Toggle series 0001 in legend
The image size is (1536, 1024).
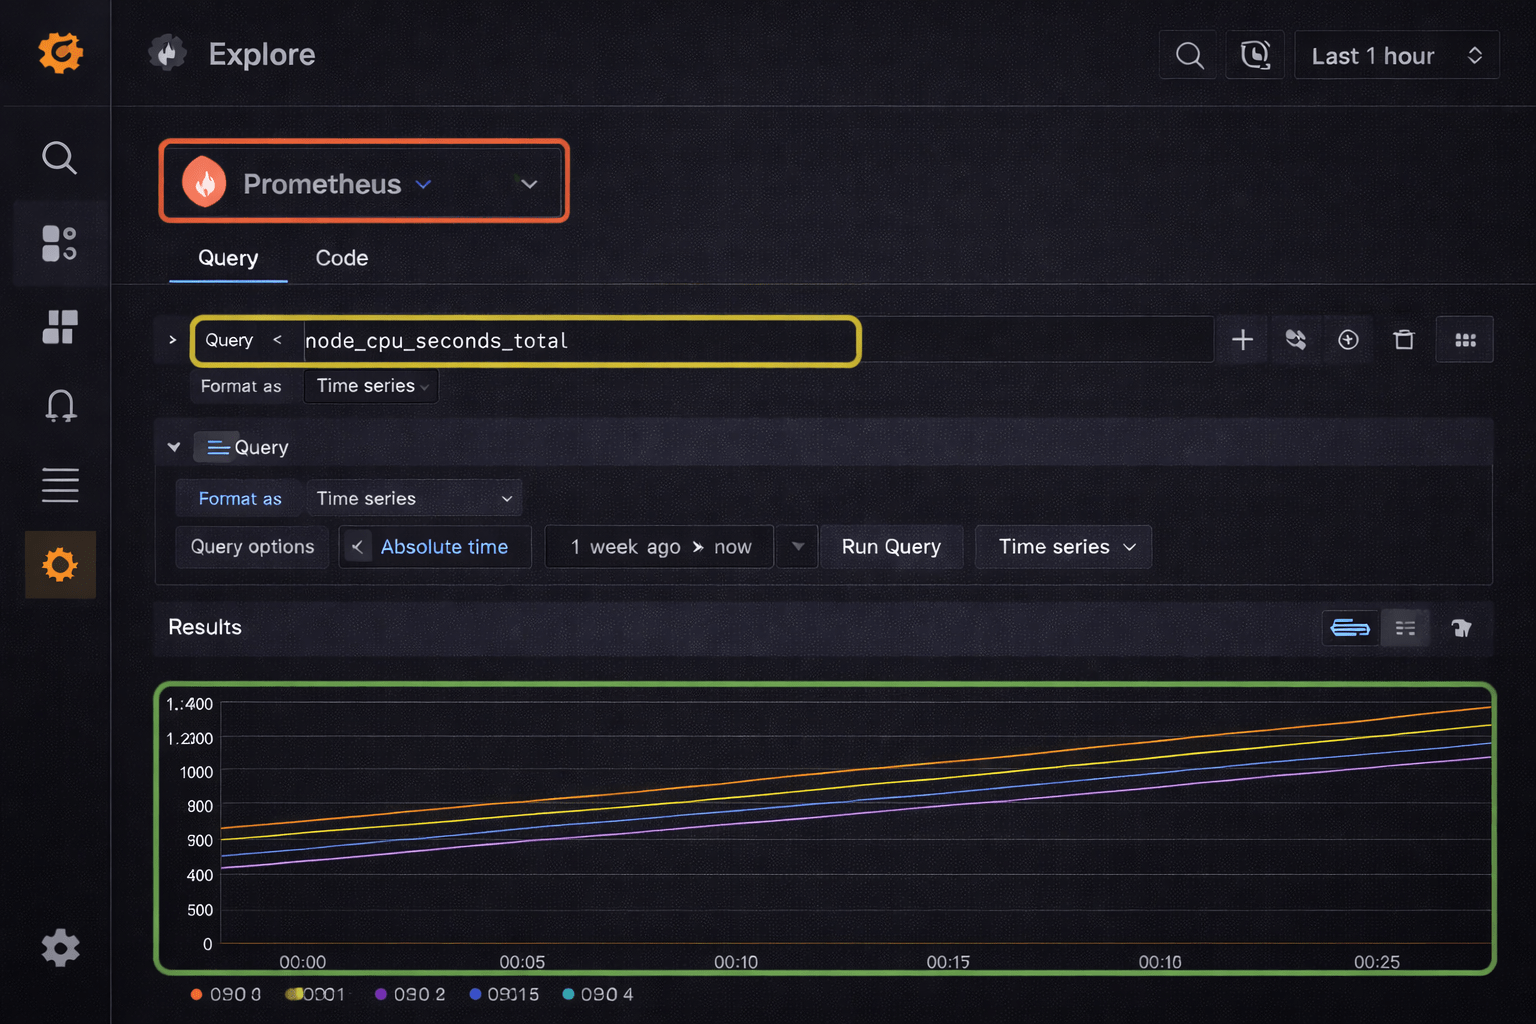pyautogui.click(x=315, y=994)
